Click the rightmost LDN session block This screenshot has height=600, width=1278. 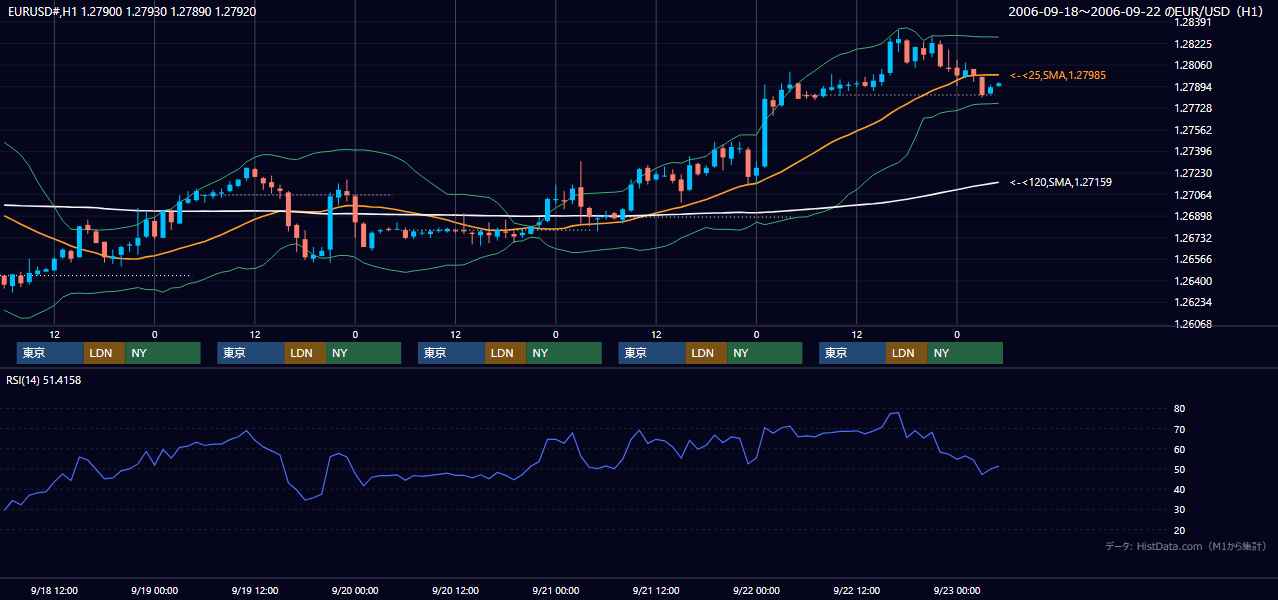906,353
